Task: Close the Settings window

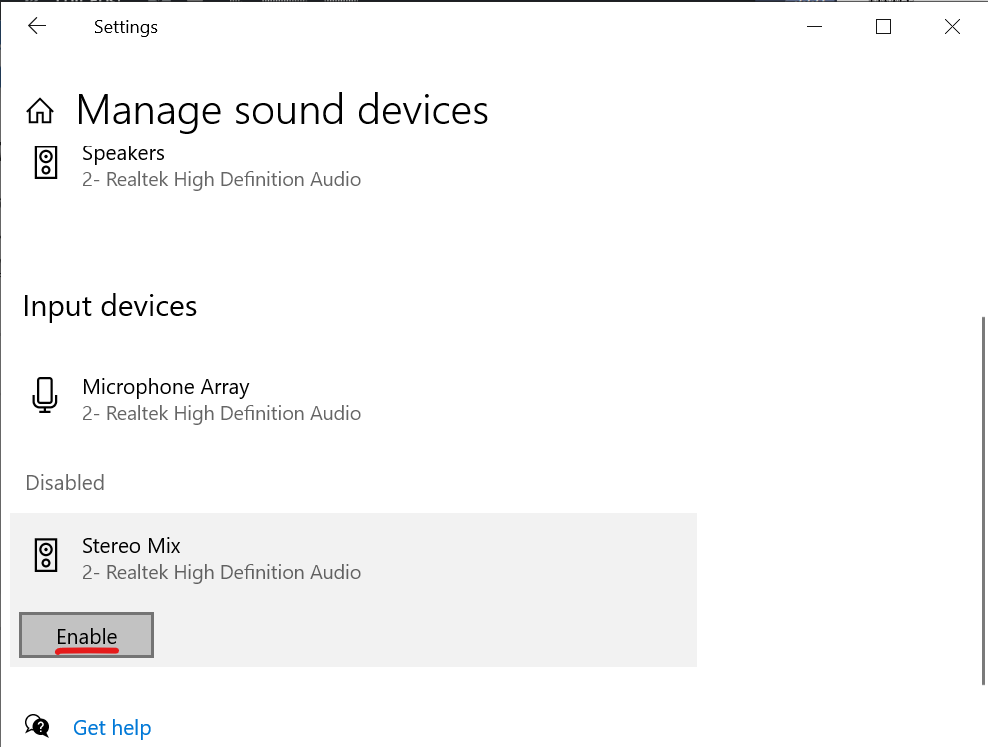Action: tap(952, 27)
